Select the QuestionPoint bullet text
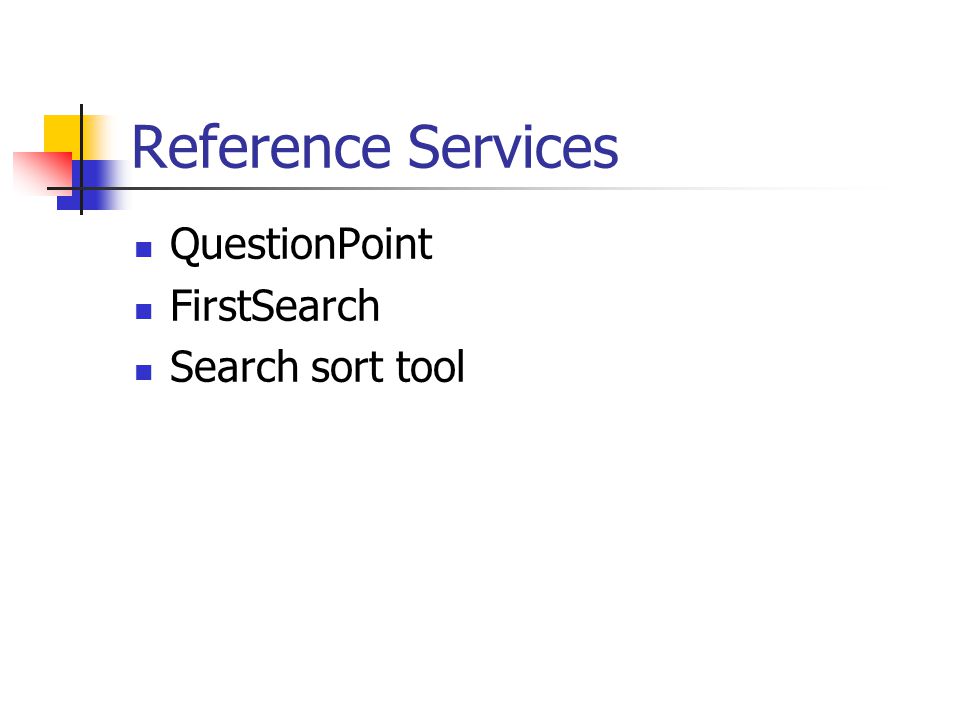The height and width of the screenshot is (720, 960). (301, 245)
